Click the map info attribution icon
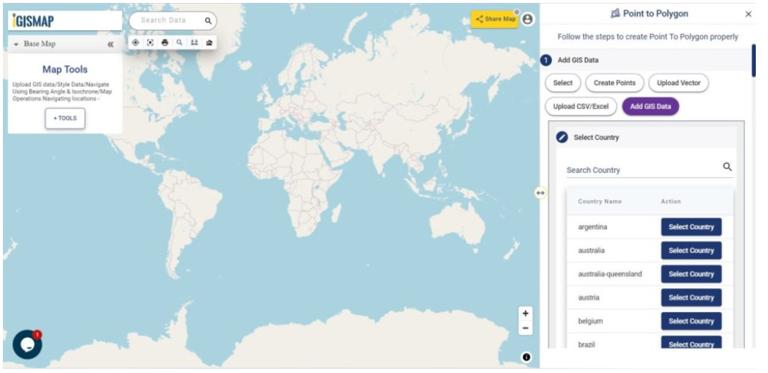Viewport: 768px width, 373px height. click(x=527, y=357)
